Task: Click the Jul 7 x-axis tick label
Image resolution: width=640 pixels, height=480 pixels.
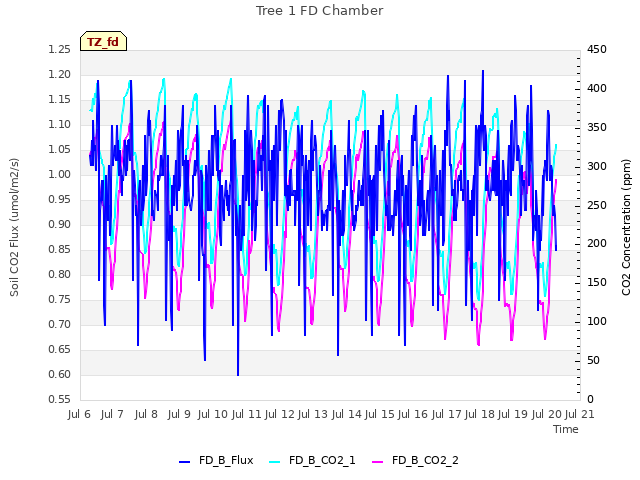Action: point(112,414)
